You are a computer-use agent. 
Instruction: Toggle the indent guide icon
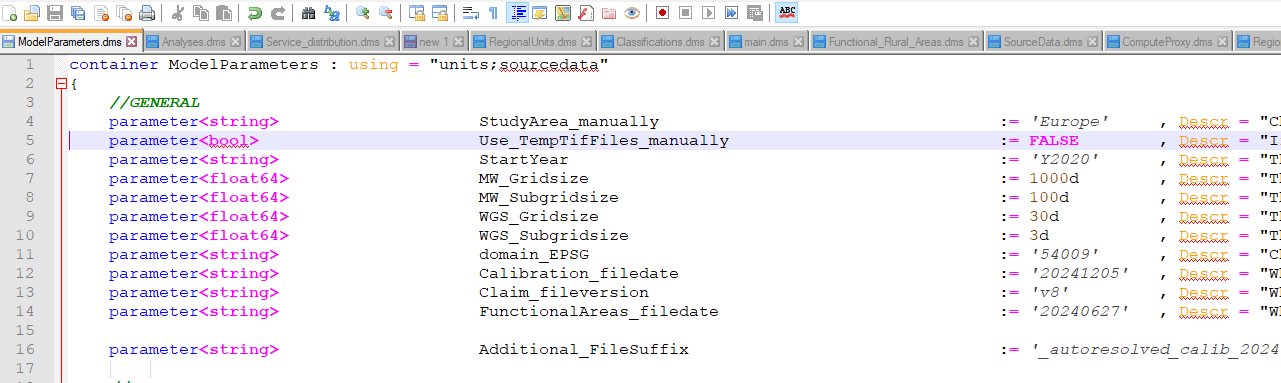(x=518, y=13)
